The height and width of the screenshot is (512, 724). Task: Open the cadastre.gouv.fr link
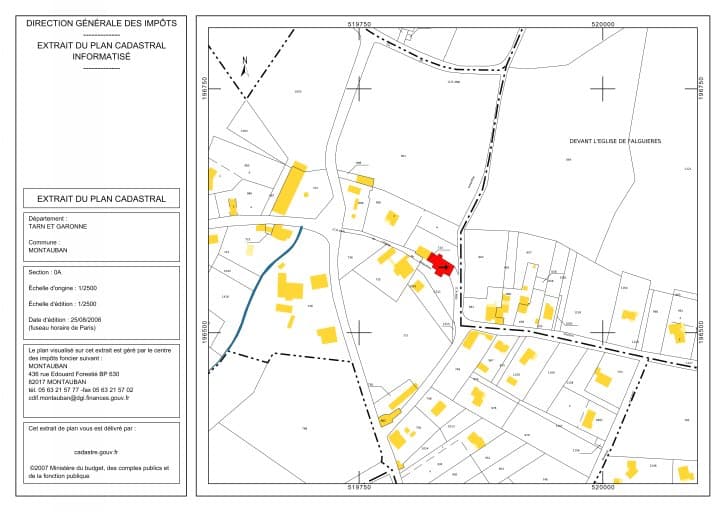click(x=100, y=452)
